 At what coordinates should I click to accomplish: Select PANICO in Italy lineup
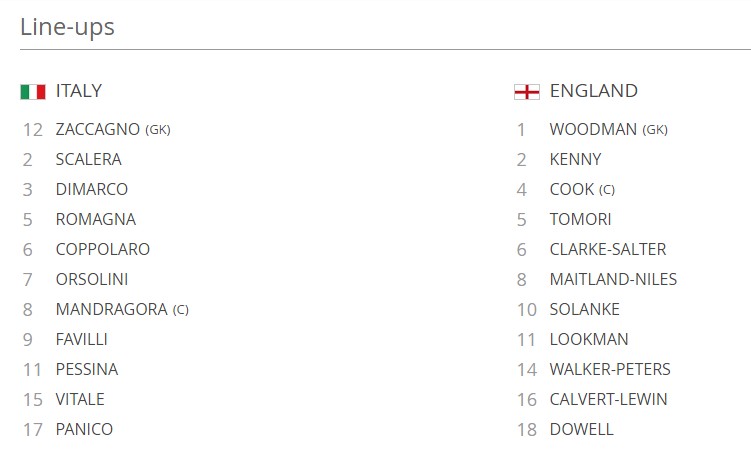point(84,429)
